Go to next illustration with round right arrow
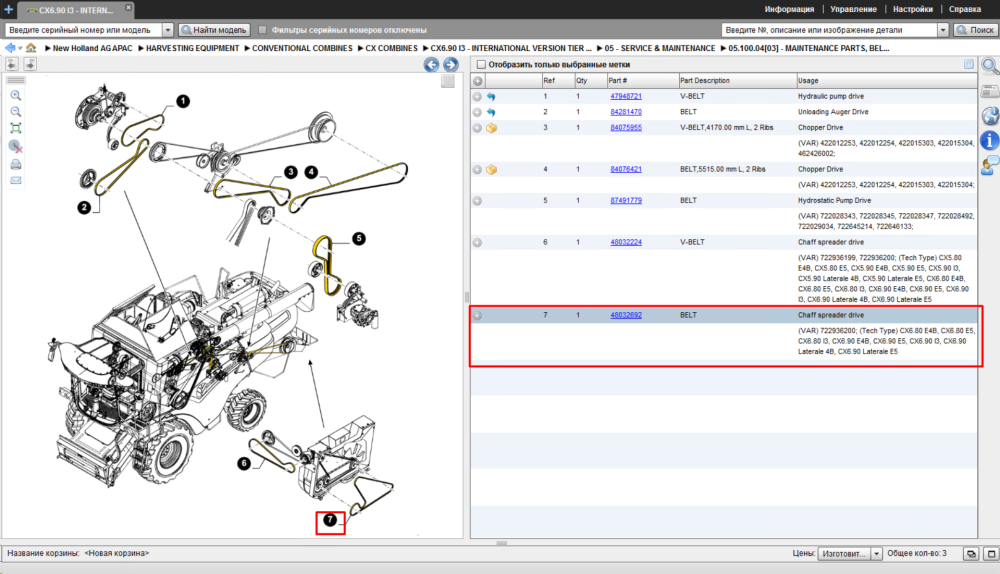Viewport: 1000px width, 574px height. (451, 64)
